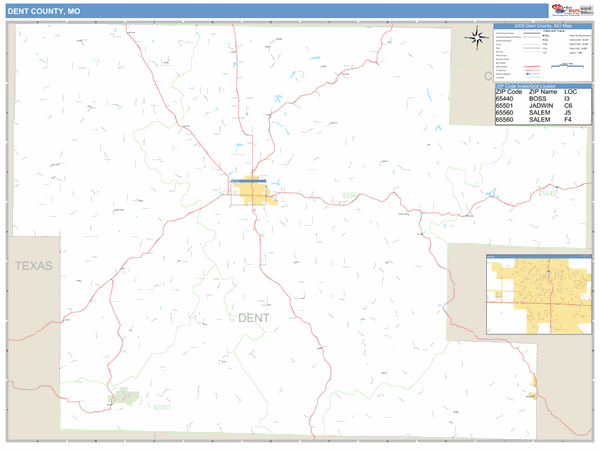Click the DENT county label
600x450 pixels.
pos(254,318)
